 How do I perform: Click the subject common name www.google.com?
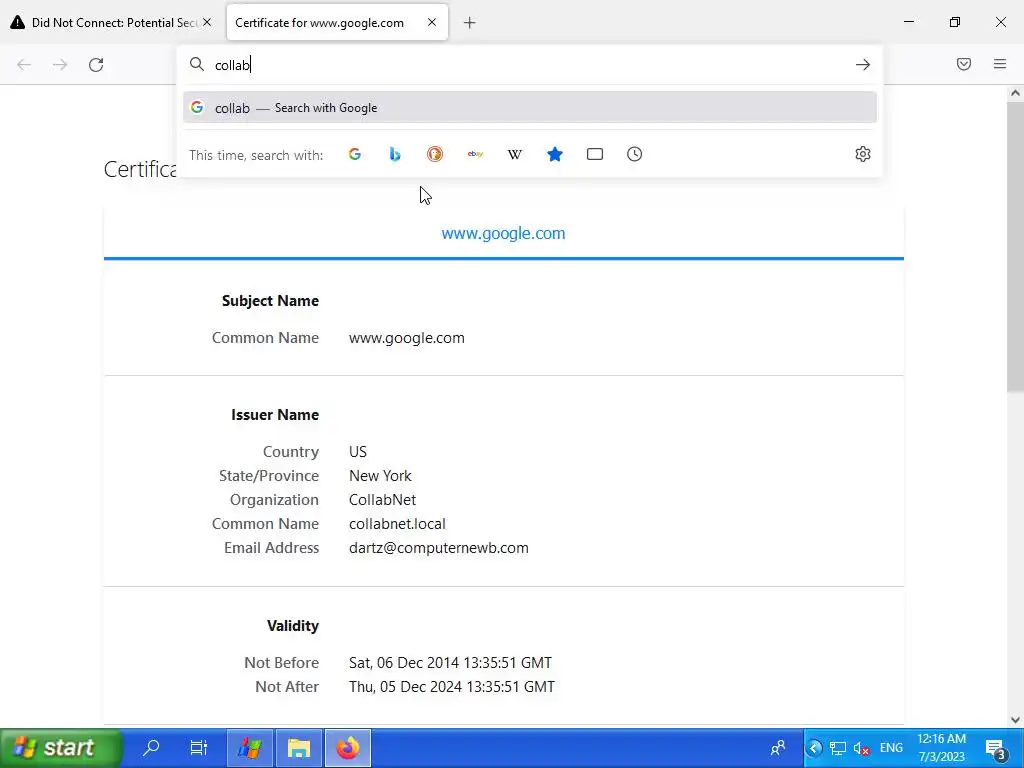tap(407, 338)
